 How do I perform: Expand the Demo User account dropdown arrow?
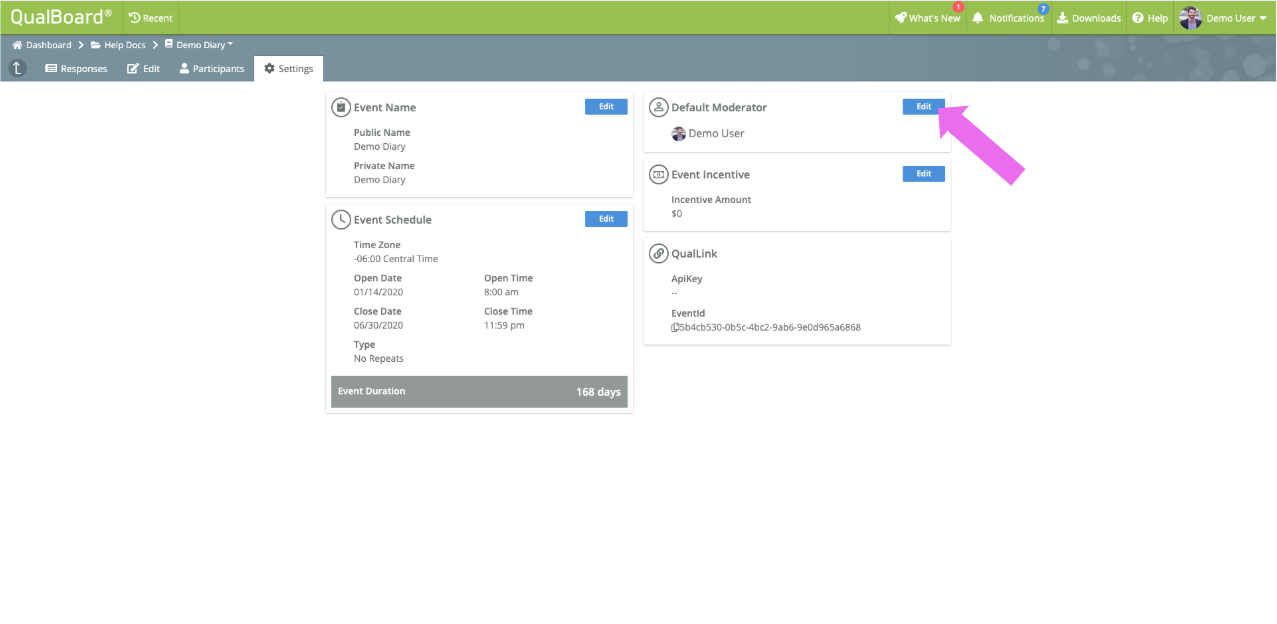tap(1263, 18)
